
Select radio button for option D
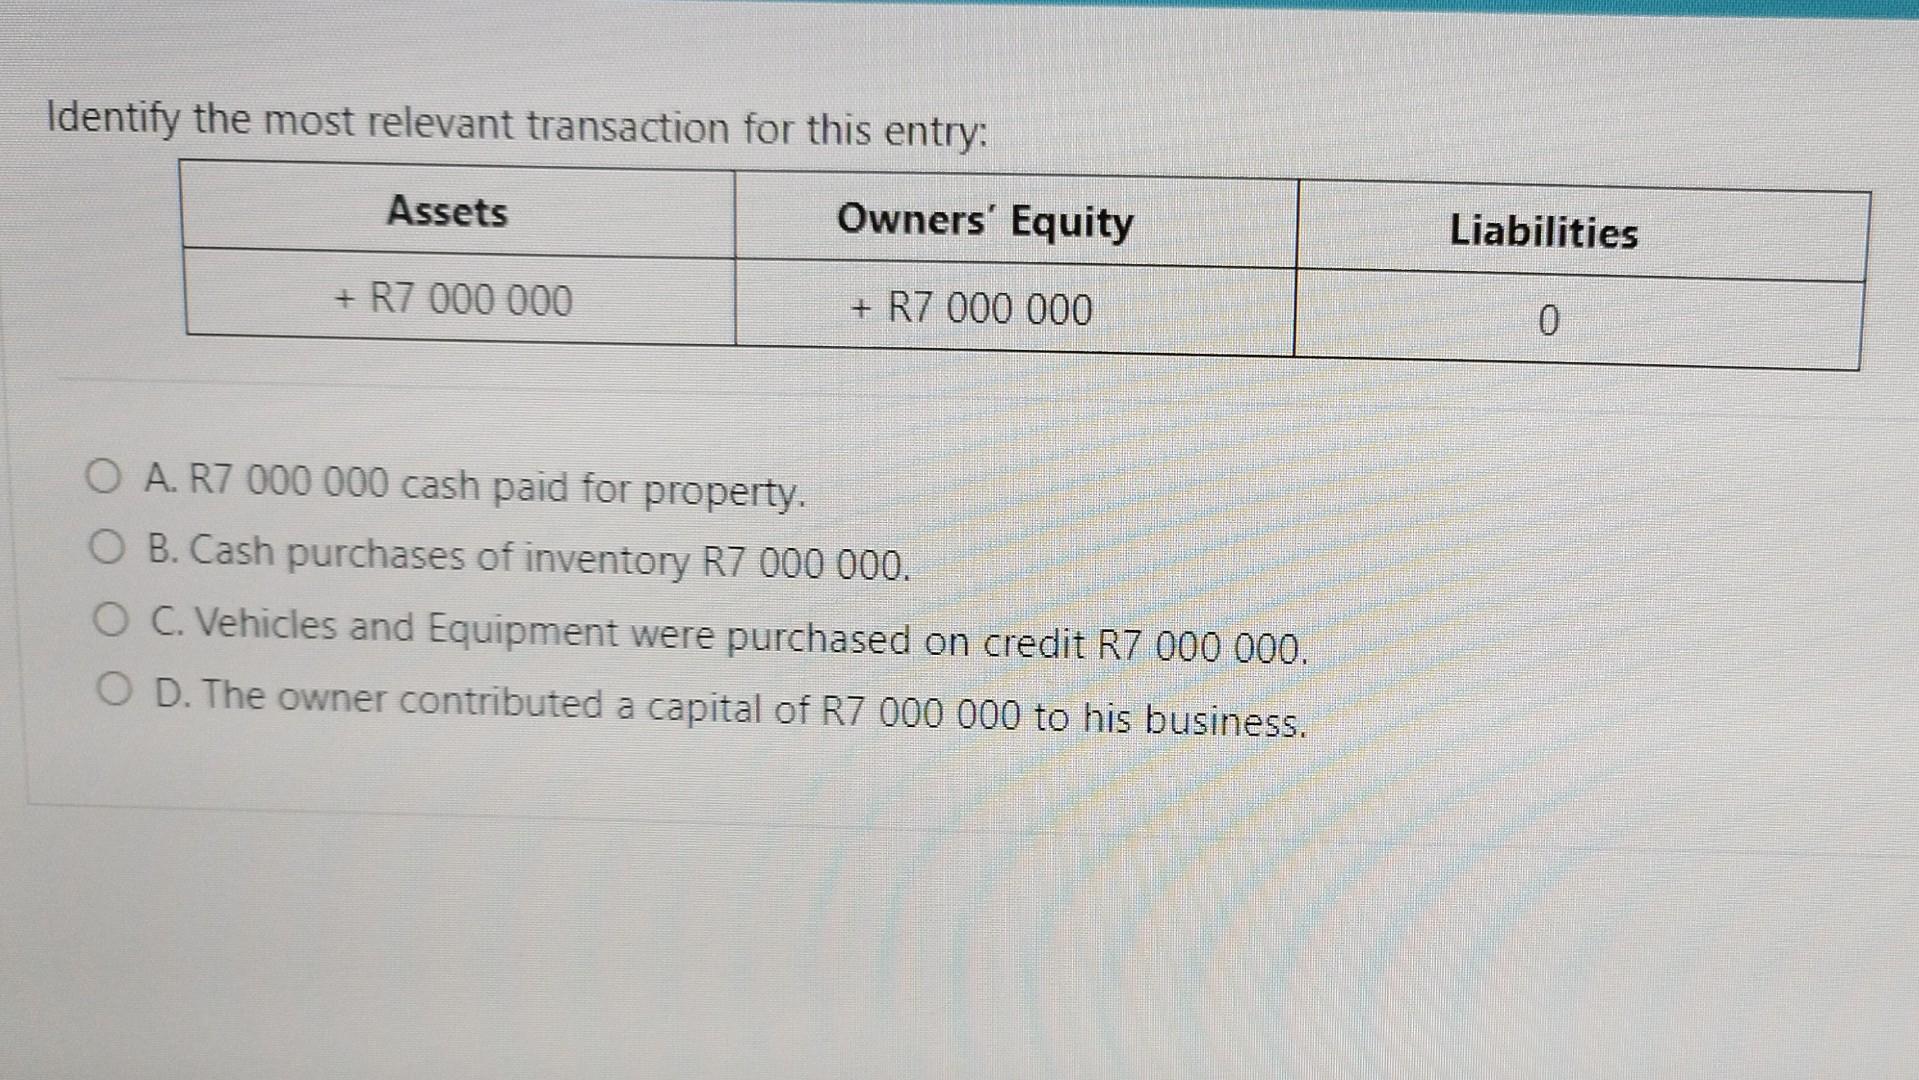click(x=116, y=687)
